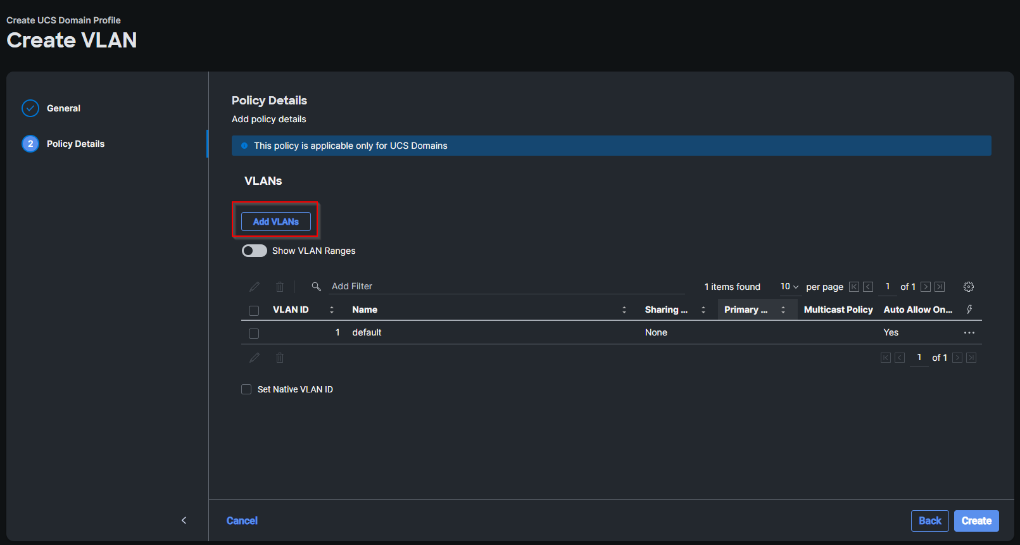This screenshot has height=545, width=1020.
Task: Click the edit pencil icon above the table
Action: [x=254, y=287]
